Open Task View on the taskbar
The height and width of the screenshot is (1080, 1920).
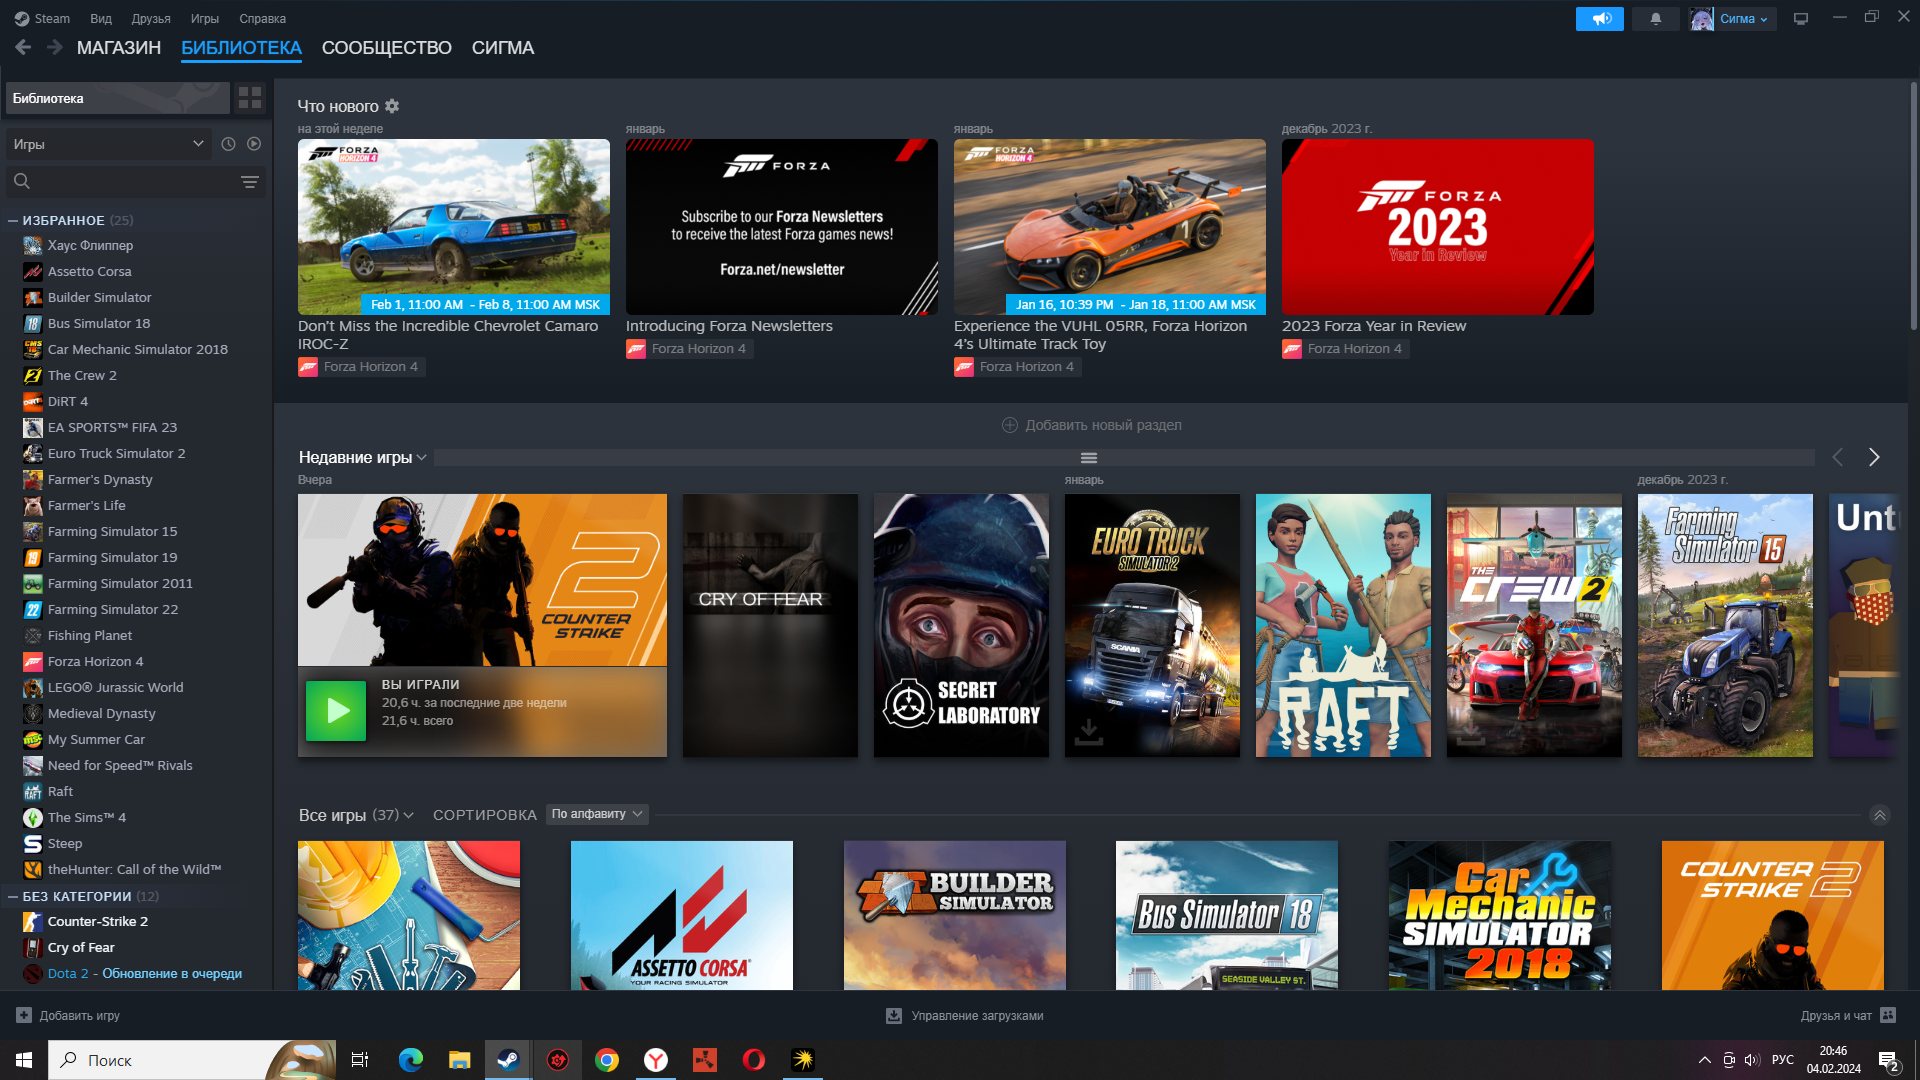pos(360,1060)
